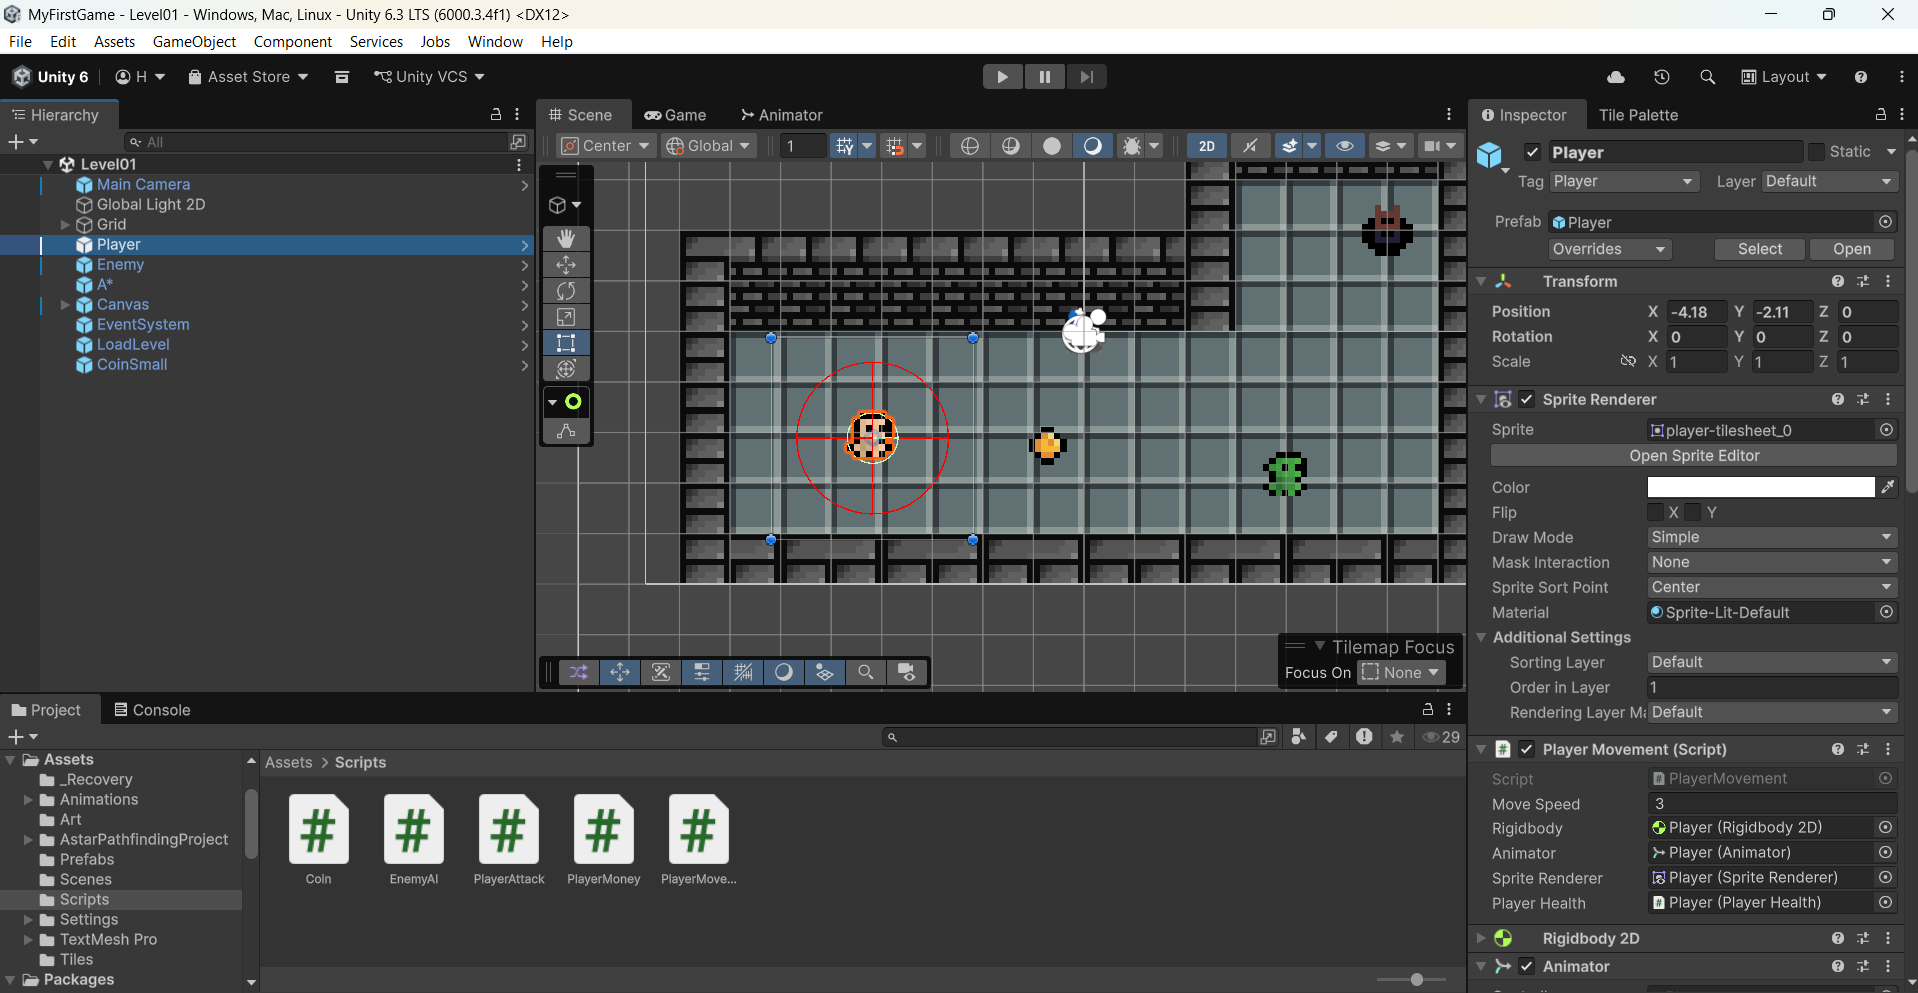This screenshot has height=993, width=1918.
Task: Open the Window menu
Action: [x=495, y=42]
